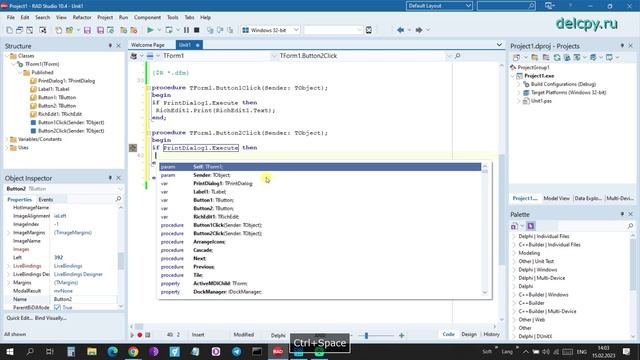Screen dimensions: 640x360
Task: Click the device preview icon after platform box
Action: (369, 30)
